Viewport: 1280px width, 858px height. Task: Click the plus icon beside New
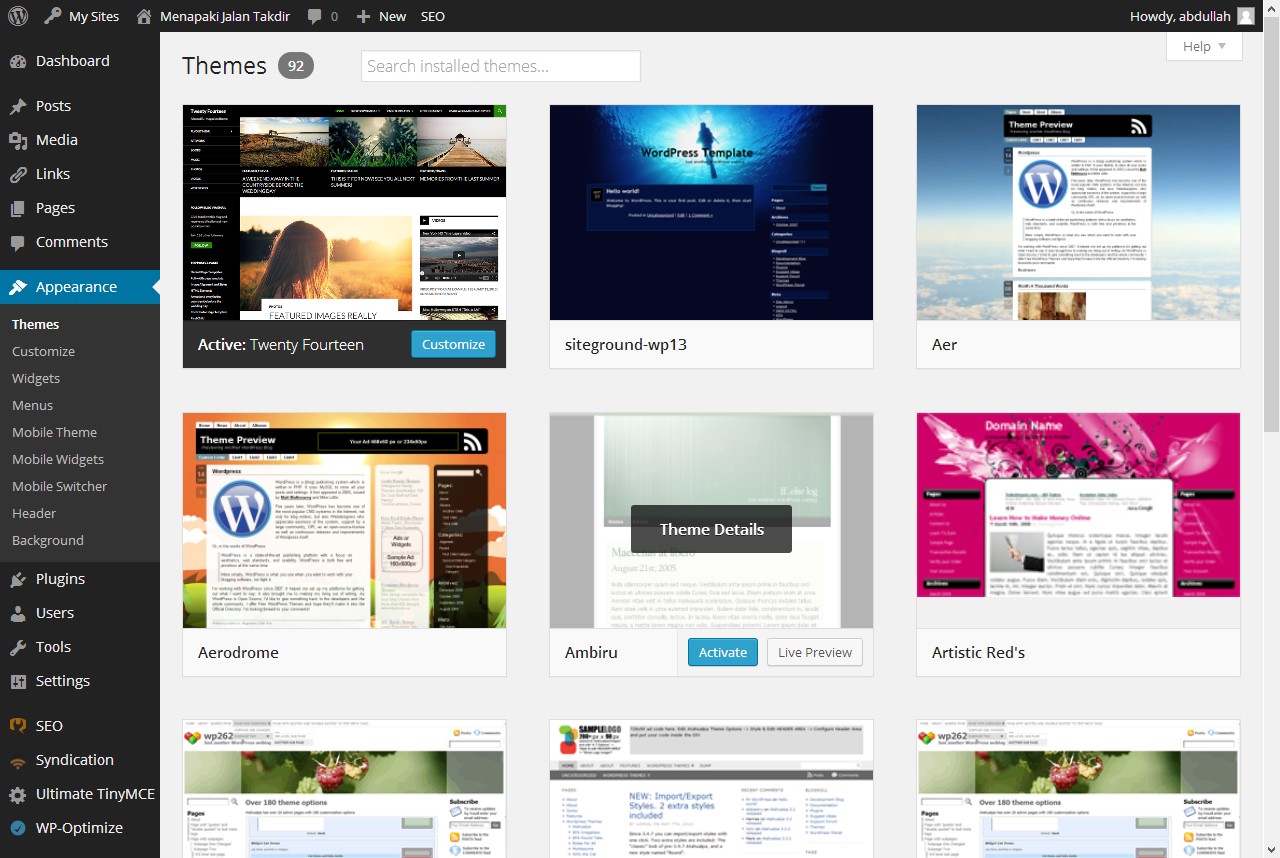point(363,17)
